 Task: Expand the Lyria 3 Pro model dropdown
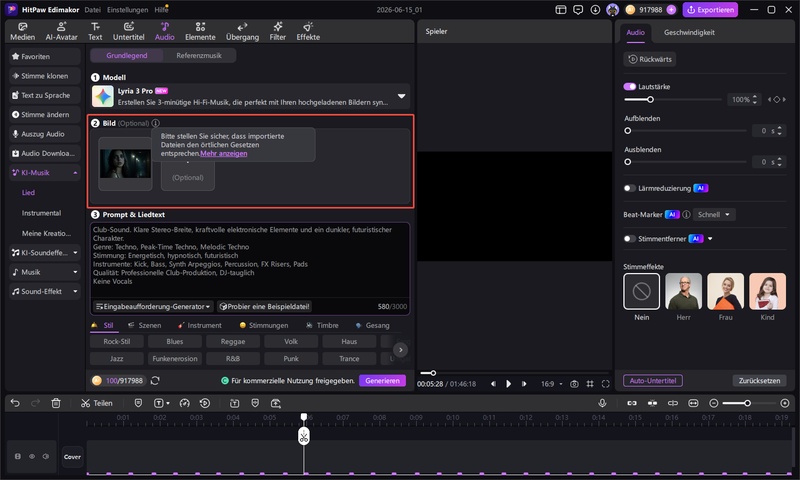tap(402, 96)
